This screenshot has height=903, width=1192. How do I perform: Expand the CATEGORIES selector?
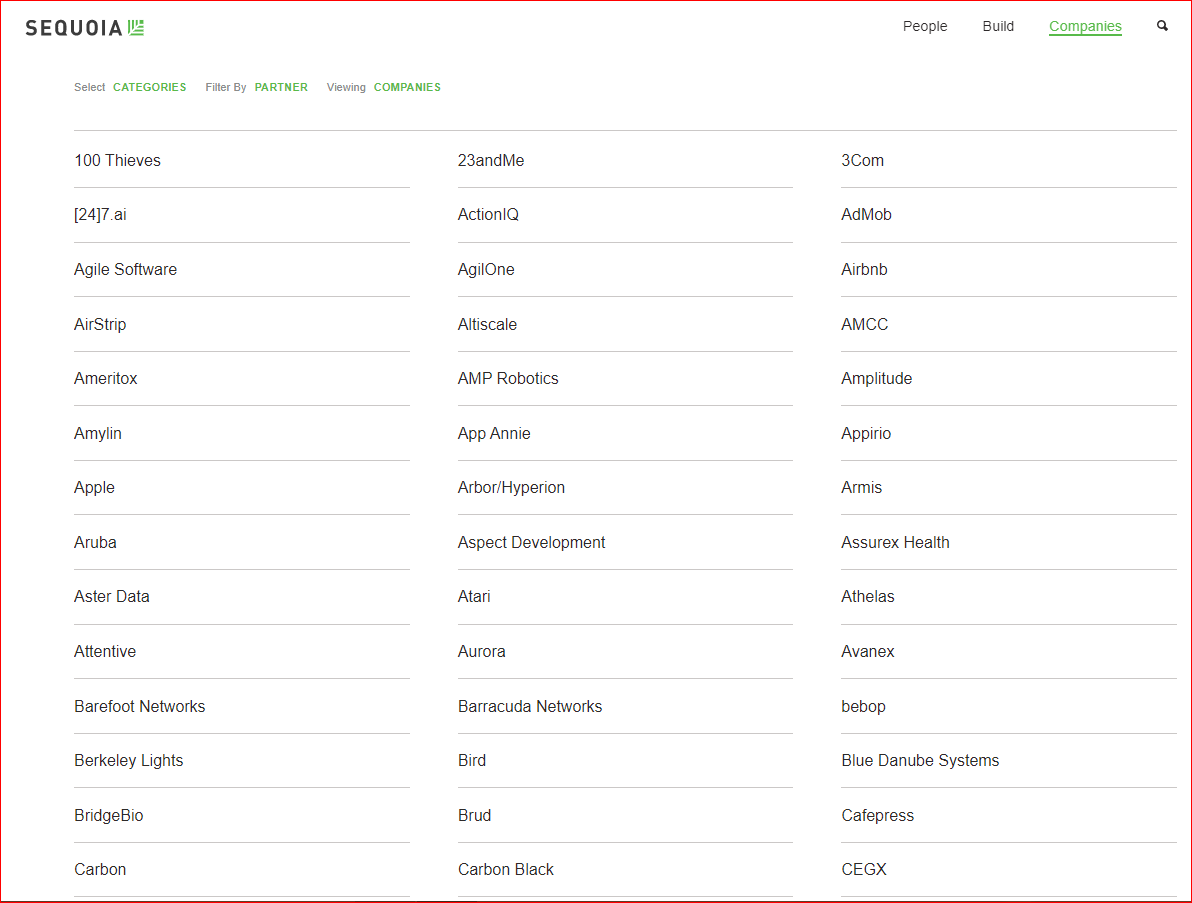click(150, 87)
